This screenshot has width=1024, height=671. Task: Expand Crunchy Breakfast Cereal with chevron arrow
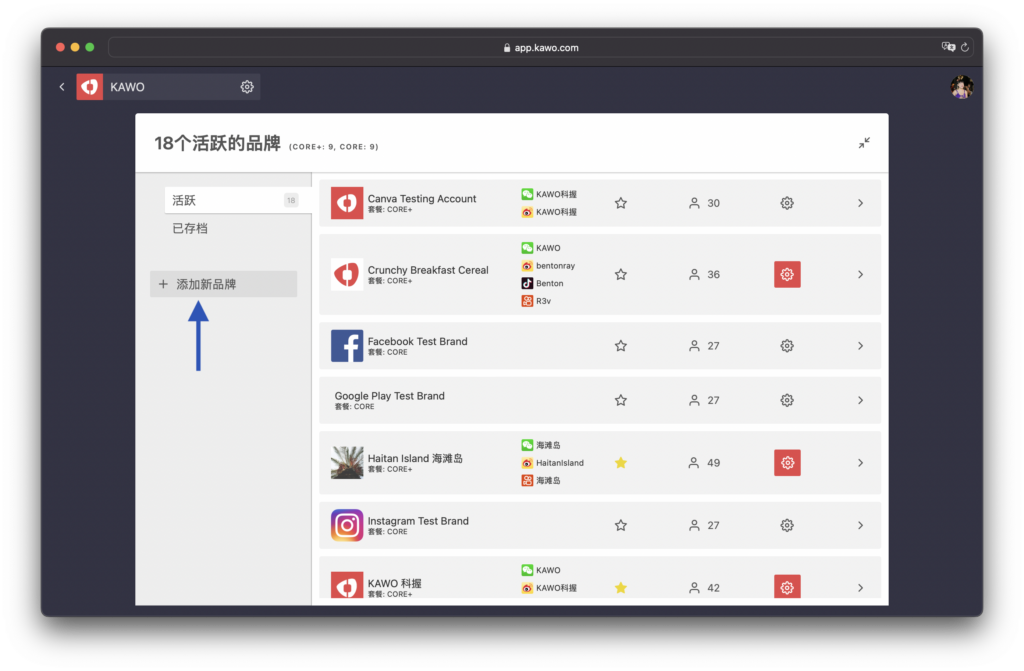click(x=860, y=274)
